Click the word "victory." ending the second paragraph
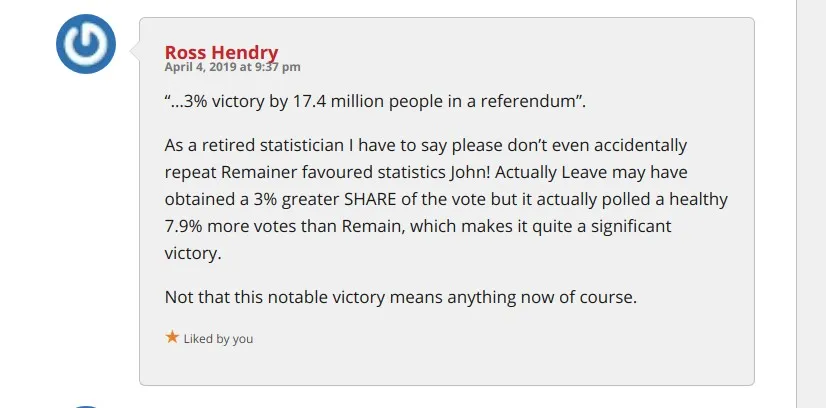 click(x=193, y=254)
